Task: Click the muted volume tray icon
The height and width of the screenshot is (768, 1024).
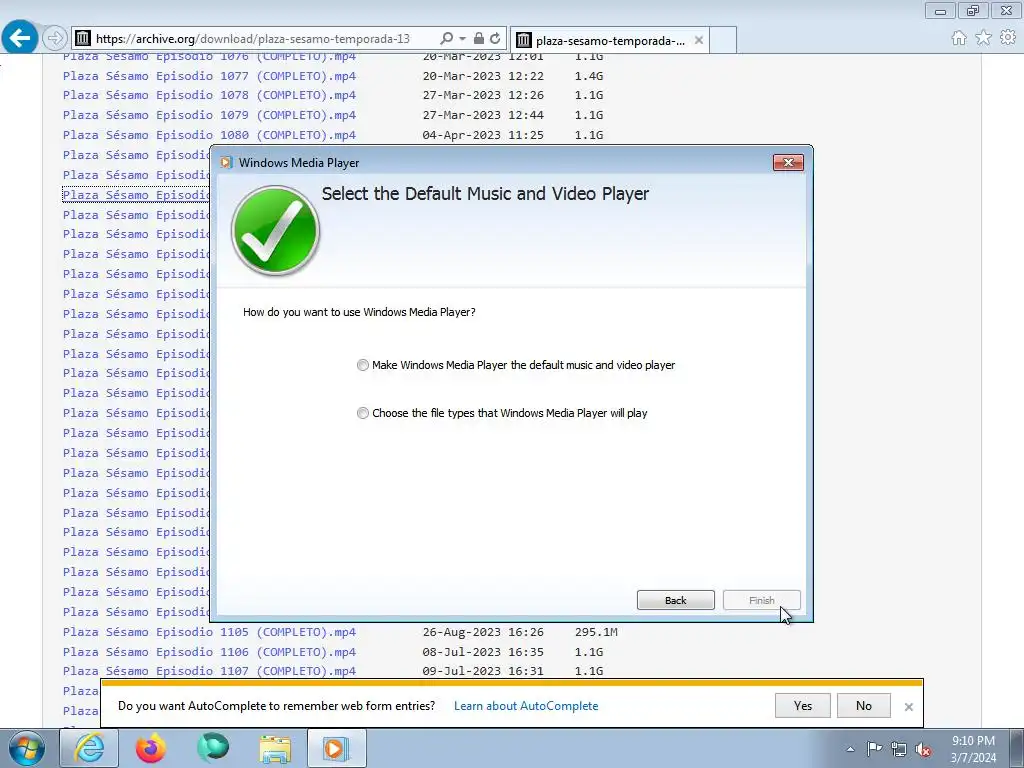Action: click(x=923, y=749)
